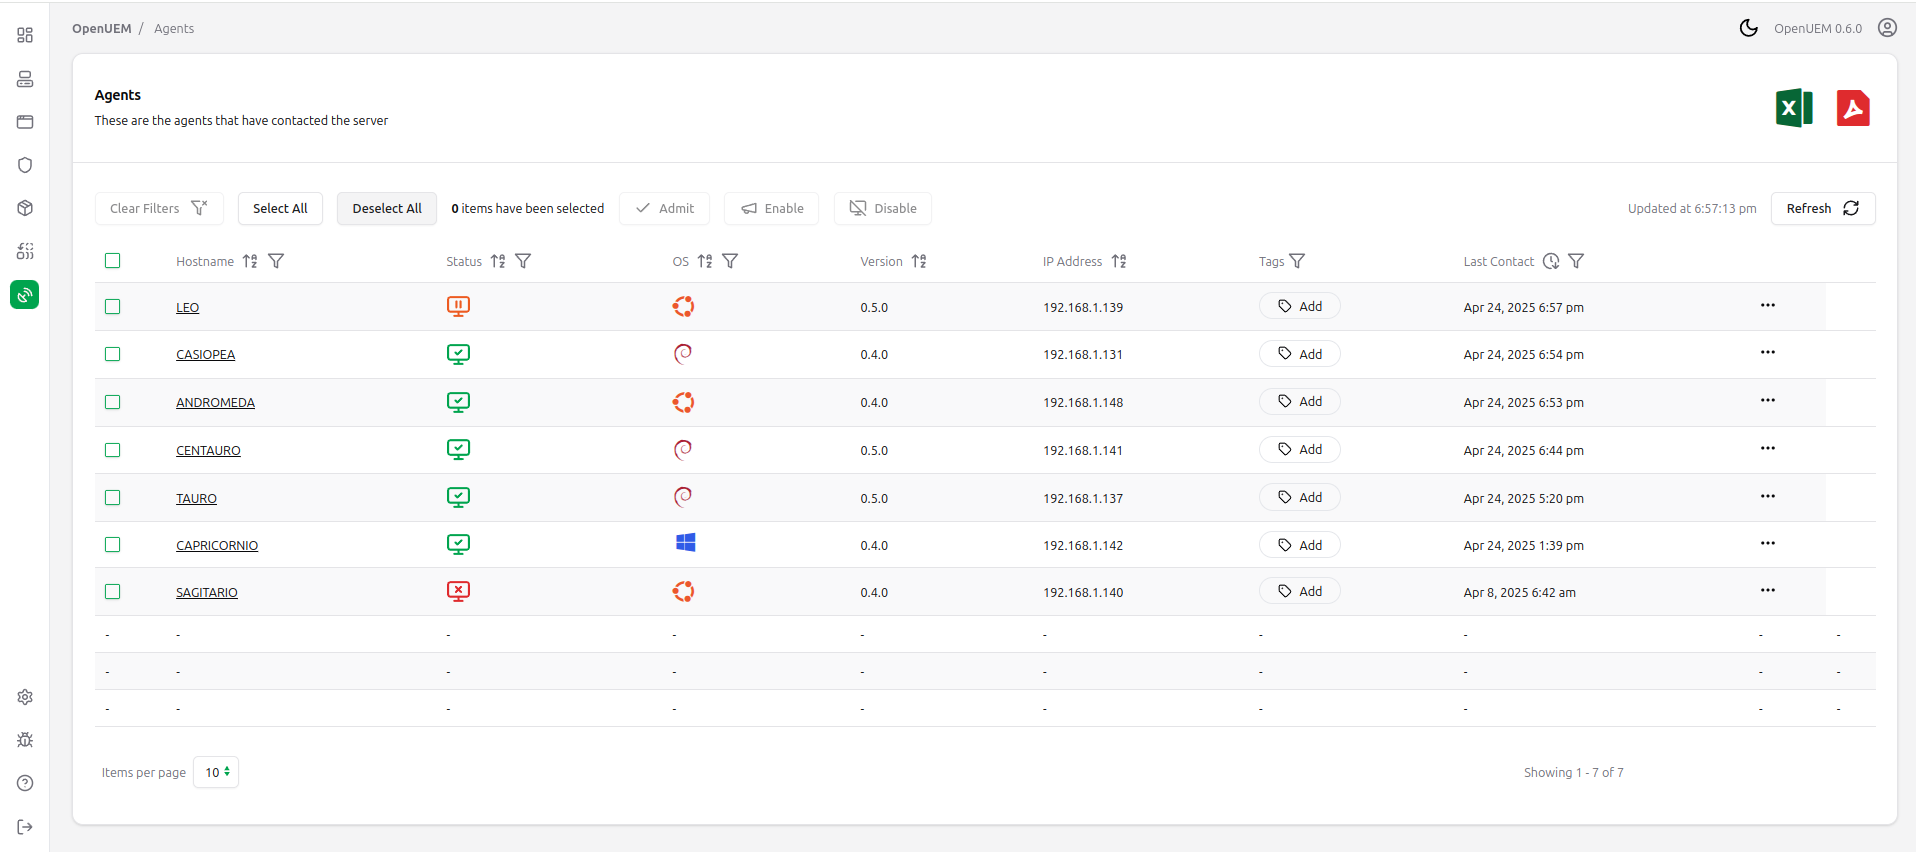The height and width of the screenshot is (852, 1916).
Task: Check the box for CASIOPEA
Action: 112,354
